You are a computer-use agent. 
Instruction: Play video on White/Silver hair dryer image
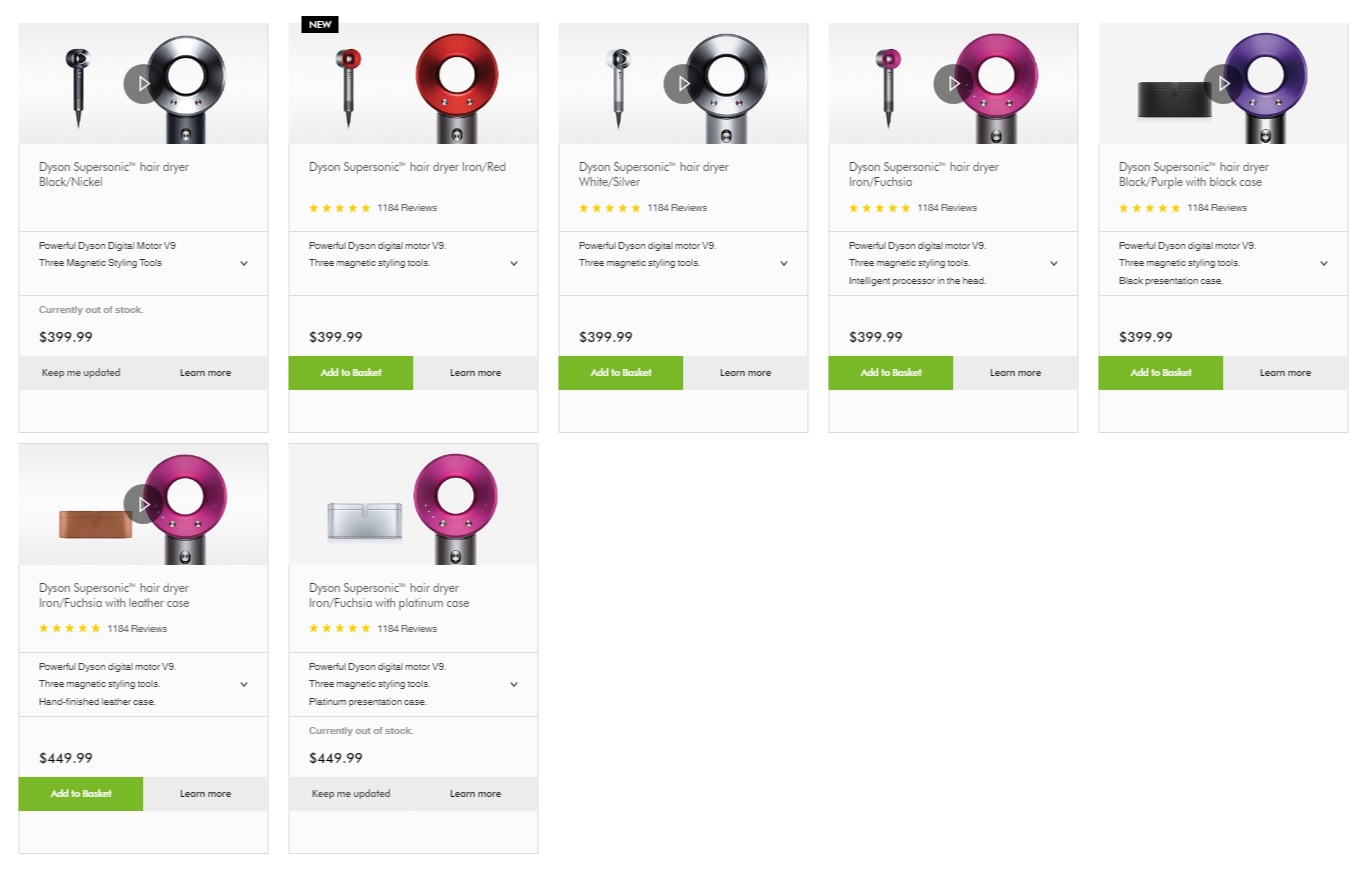click(x=683, y=84)
